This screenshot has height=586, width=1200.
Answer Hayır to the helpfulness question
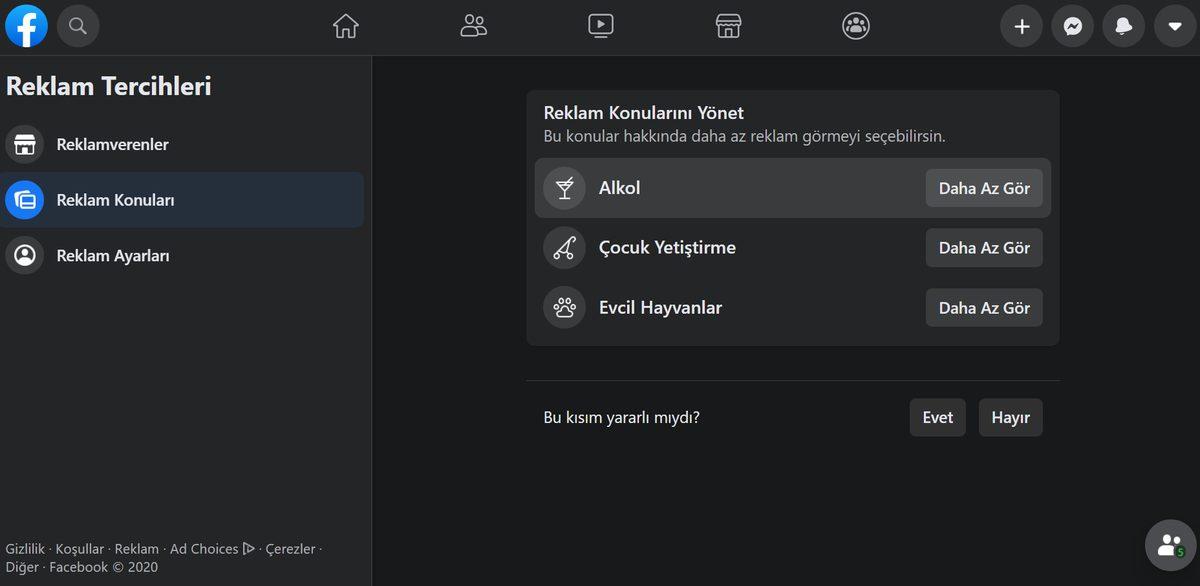pos(1010,417)
